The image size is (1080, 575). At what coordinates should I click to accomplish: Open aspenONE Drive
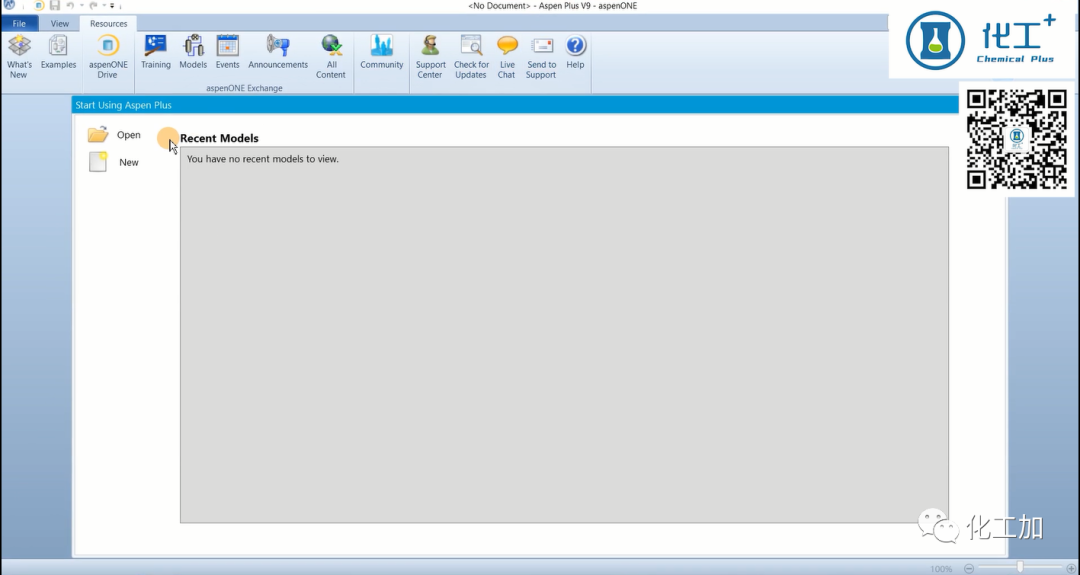click(x=108, y=55)
